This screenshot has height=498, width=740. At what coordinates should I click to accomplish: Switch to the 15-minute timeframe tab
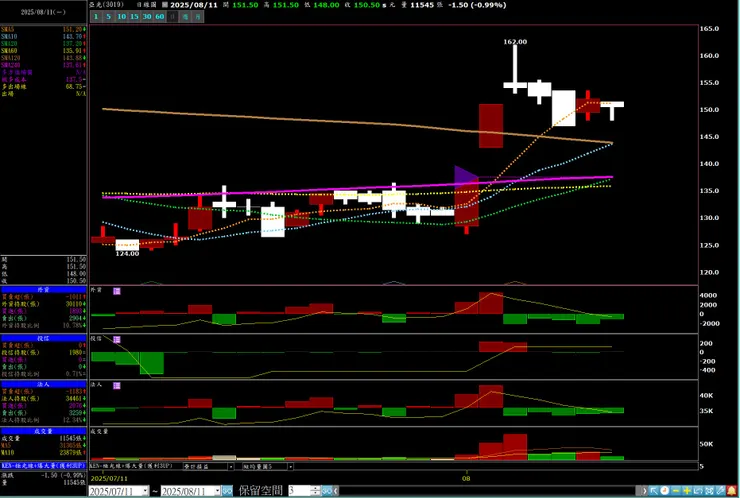click(134, 17)
